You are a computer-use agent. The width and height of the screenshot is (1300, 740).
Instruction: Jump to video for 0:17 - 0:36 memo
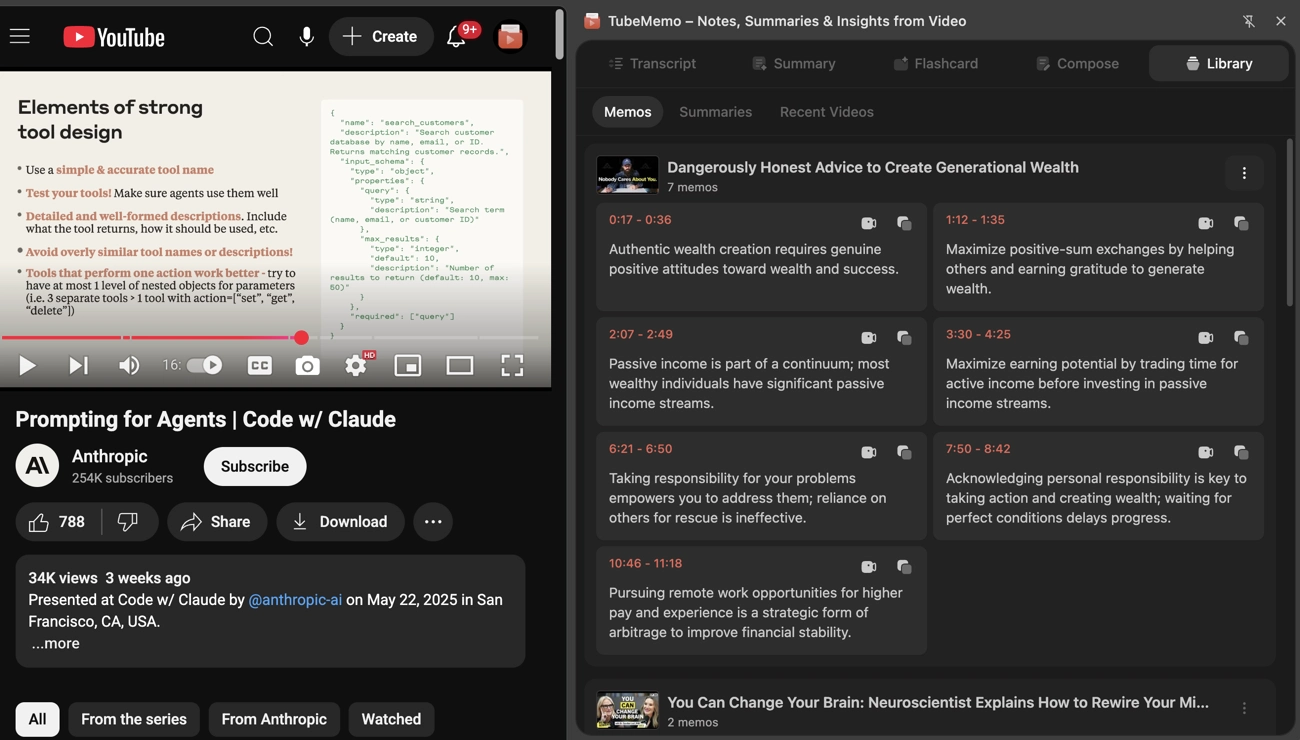coord(869,223)
